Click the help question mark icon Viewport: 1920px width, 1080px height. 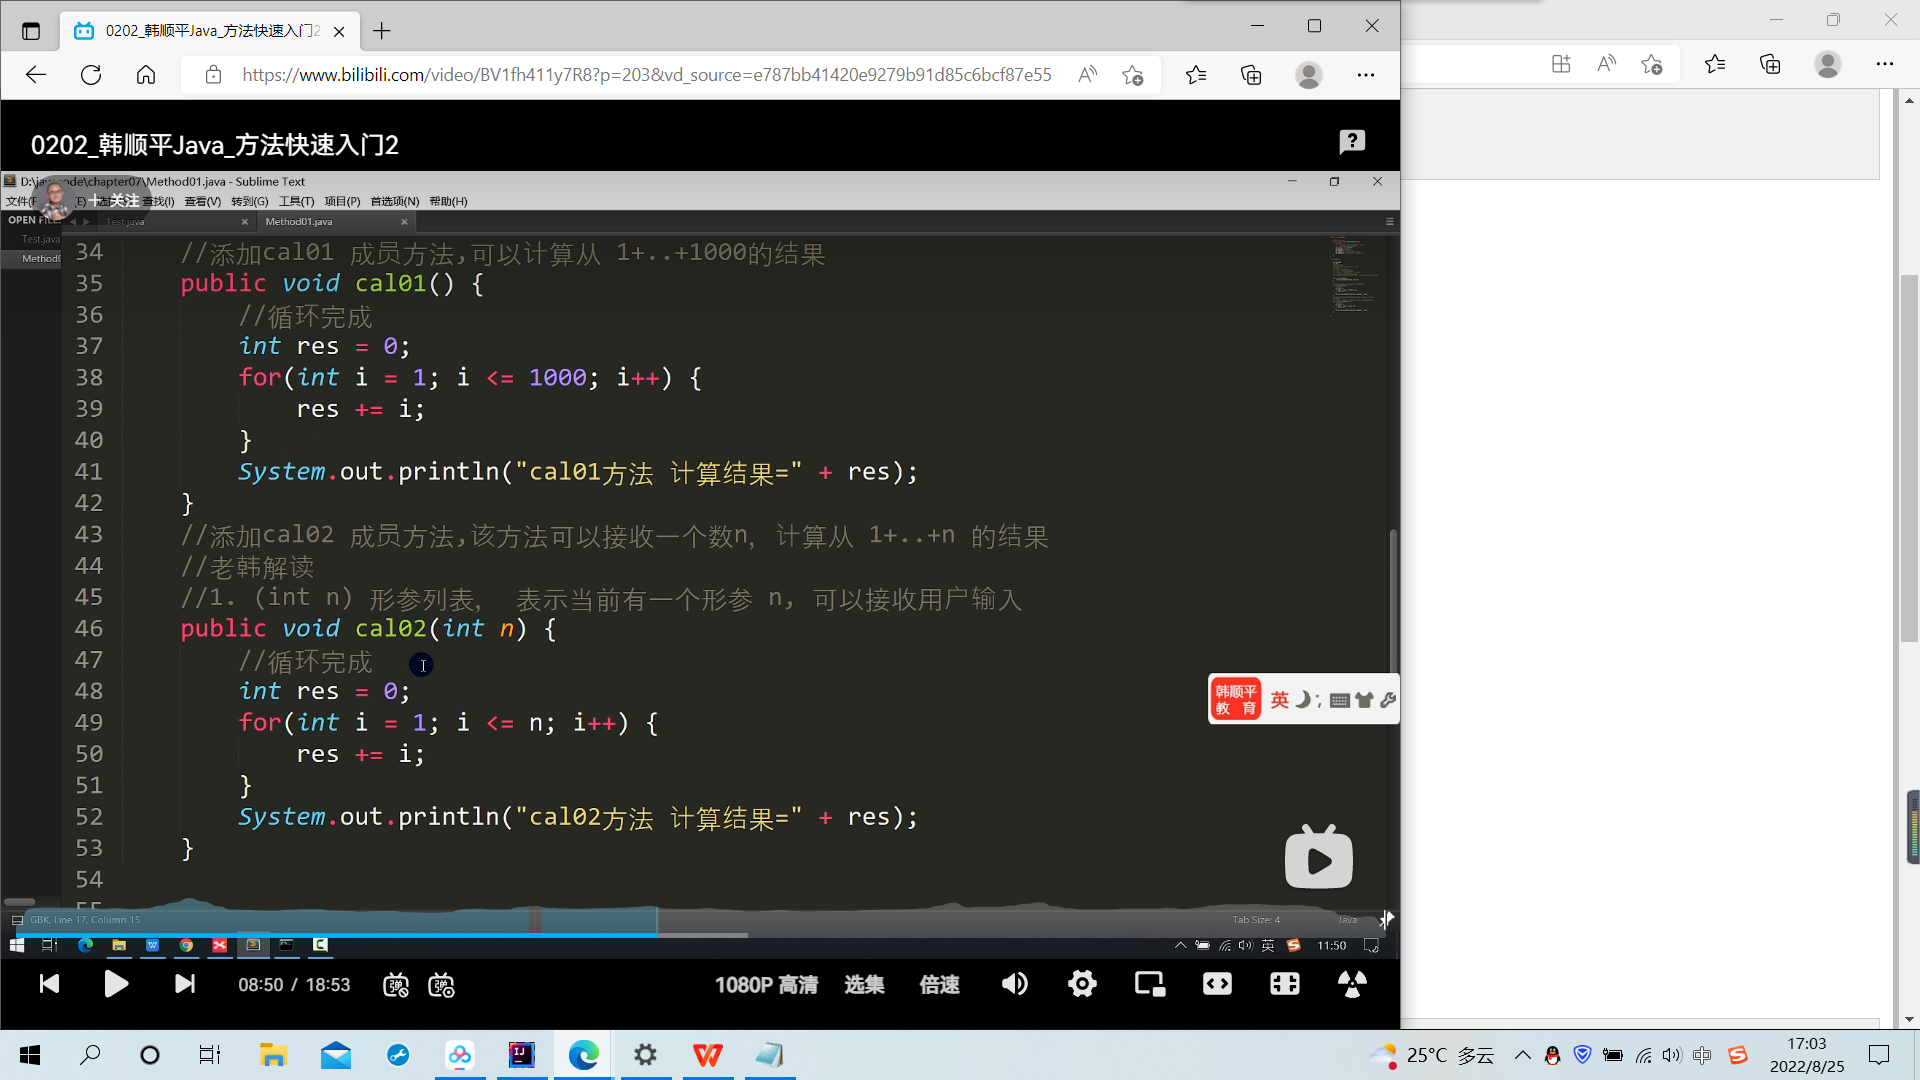[x=1352, y=142]
